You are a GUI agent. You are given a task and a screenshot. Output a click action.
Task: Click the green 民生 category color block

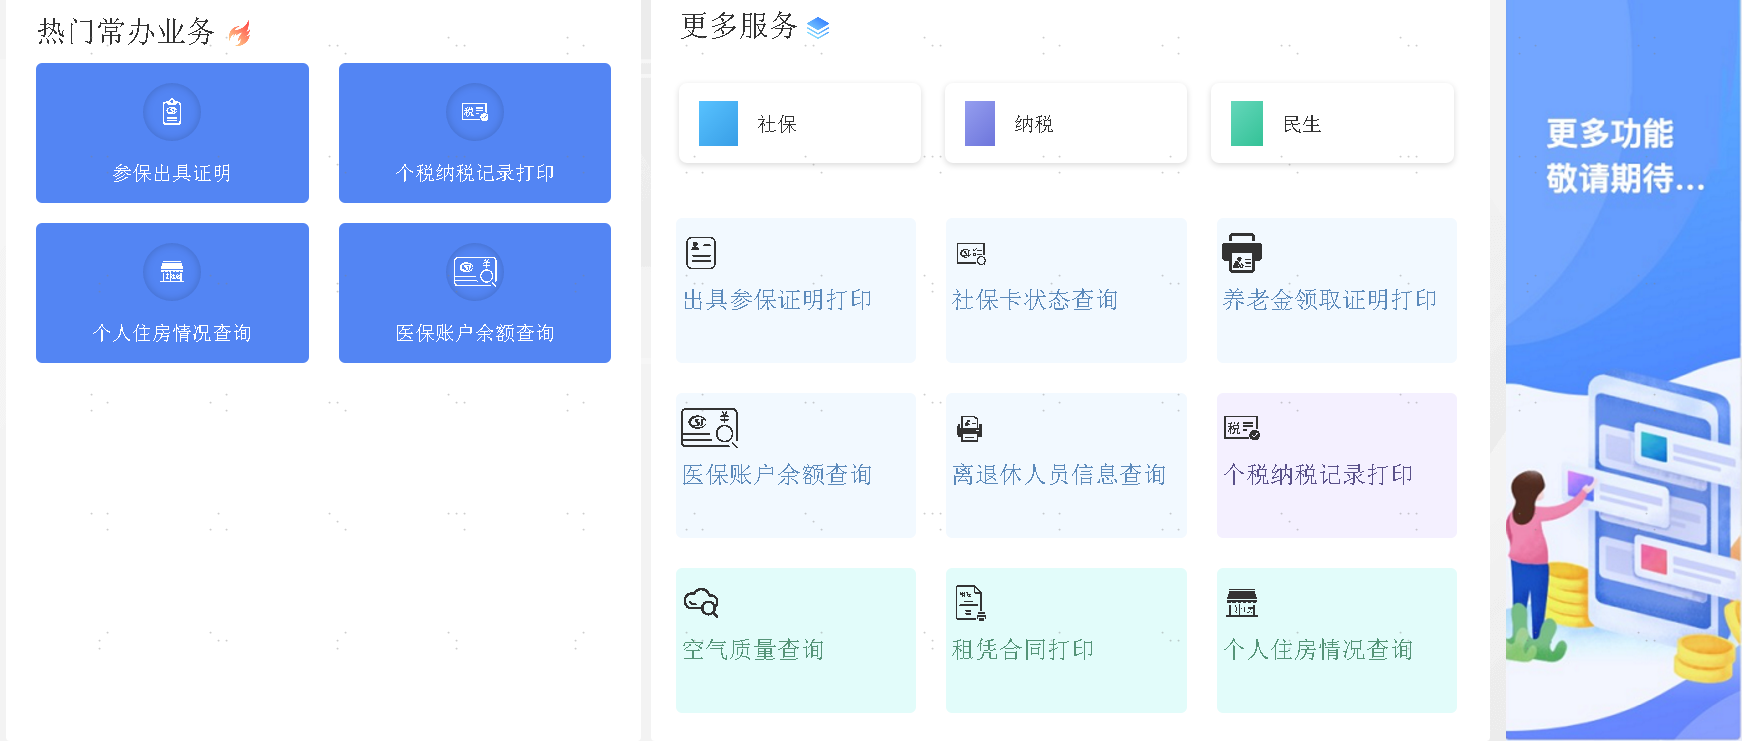tap(1247, 124)
